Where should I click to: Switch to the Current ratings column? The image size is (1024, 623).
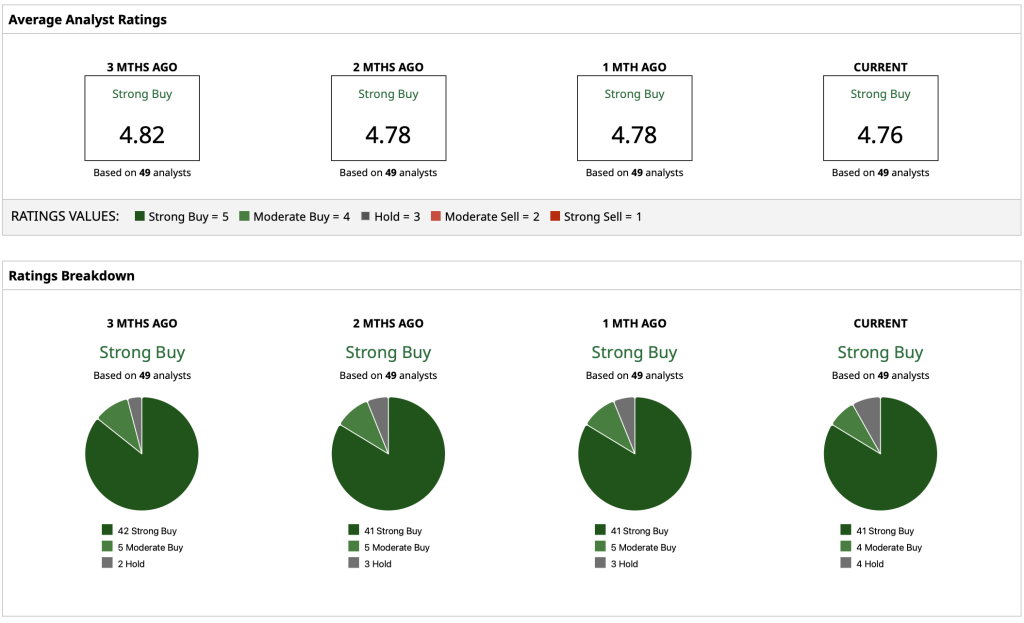(880, 67)
